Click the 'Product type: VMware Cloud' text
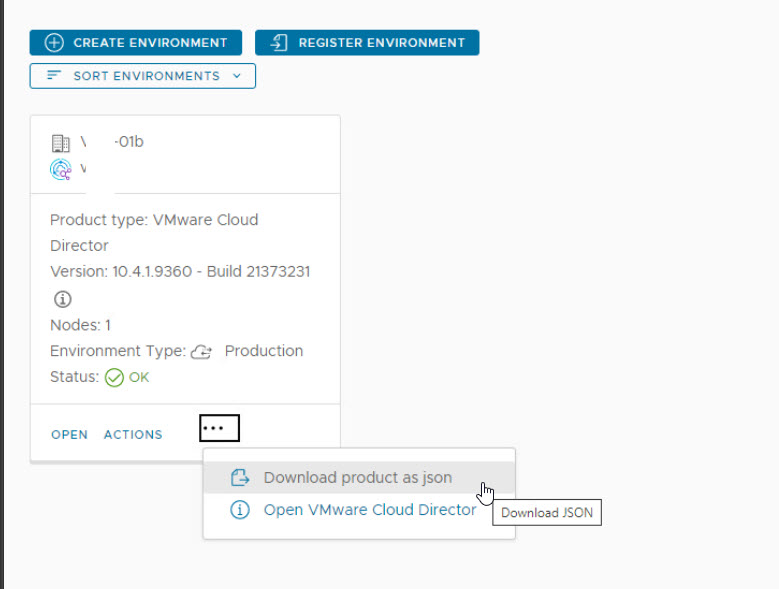779x589 pixels. click(x=154, y=220)
